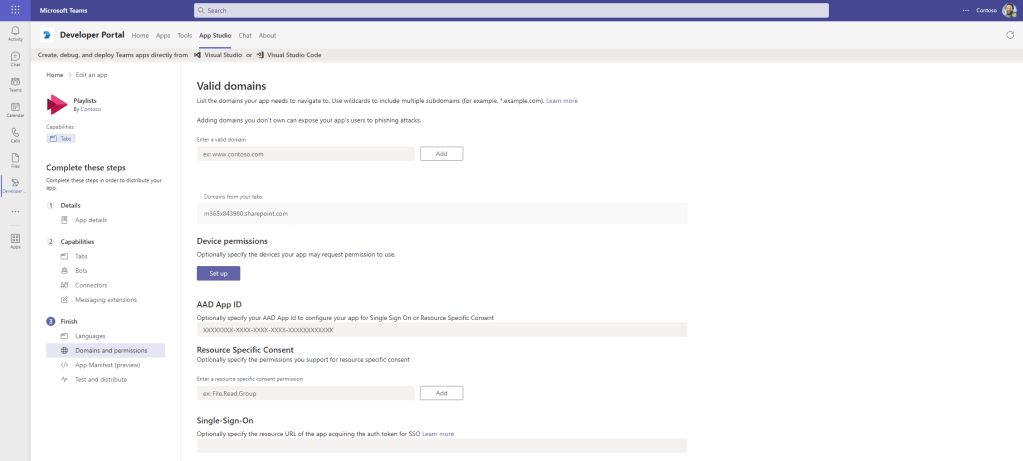Focus the valid domain input field

(x=305, y=154)
